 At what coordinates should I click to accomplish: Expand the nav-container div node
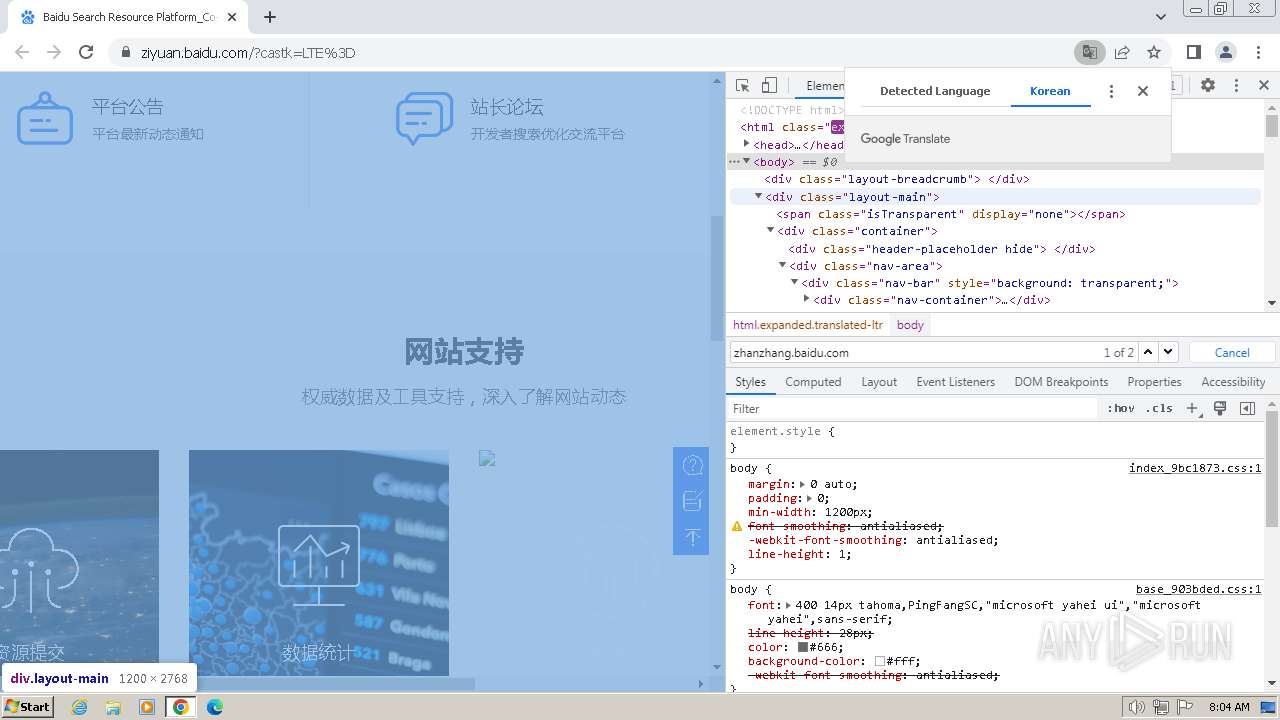806,299
